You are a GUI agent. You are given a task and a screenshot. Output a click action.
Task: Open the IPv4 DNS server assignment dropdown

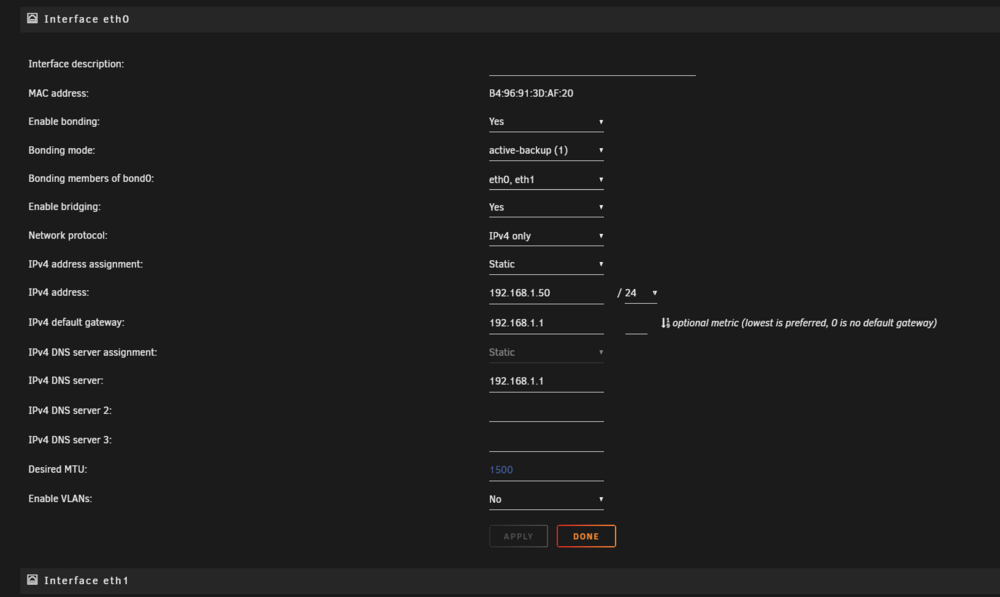click(546, 353)
